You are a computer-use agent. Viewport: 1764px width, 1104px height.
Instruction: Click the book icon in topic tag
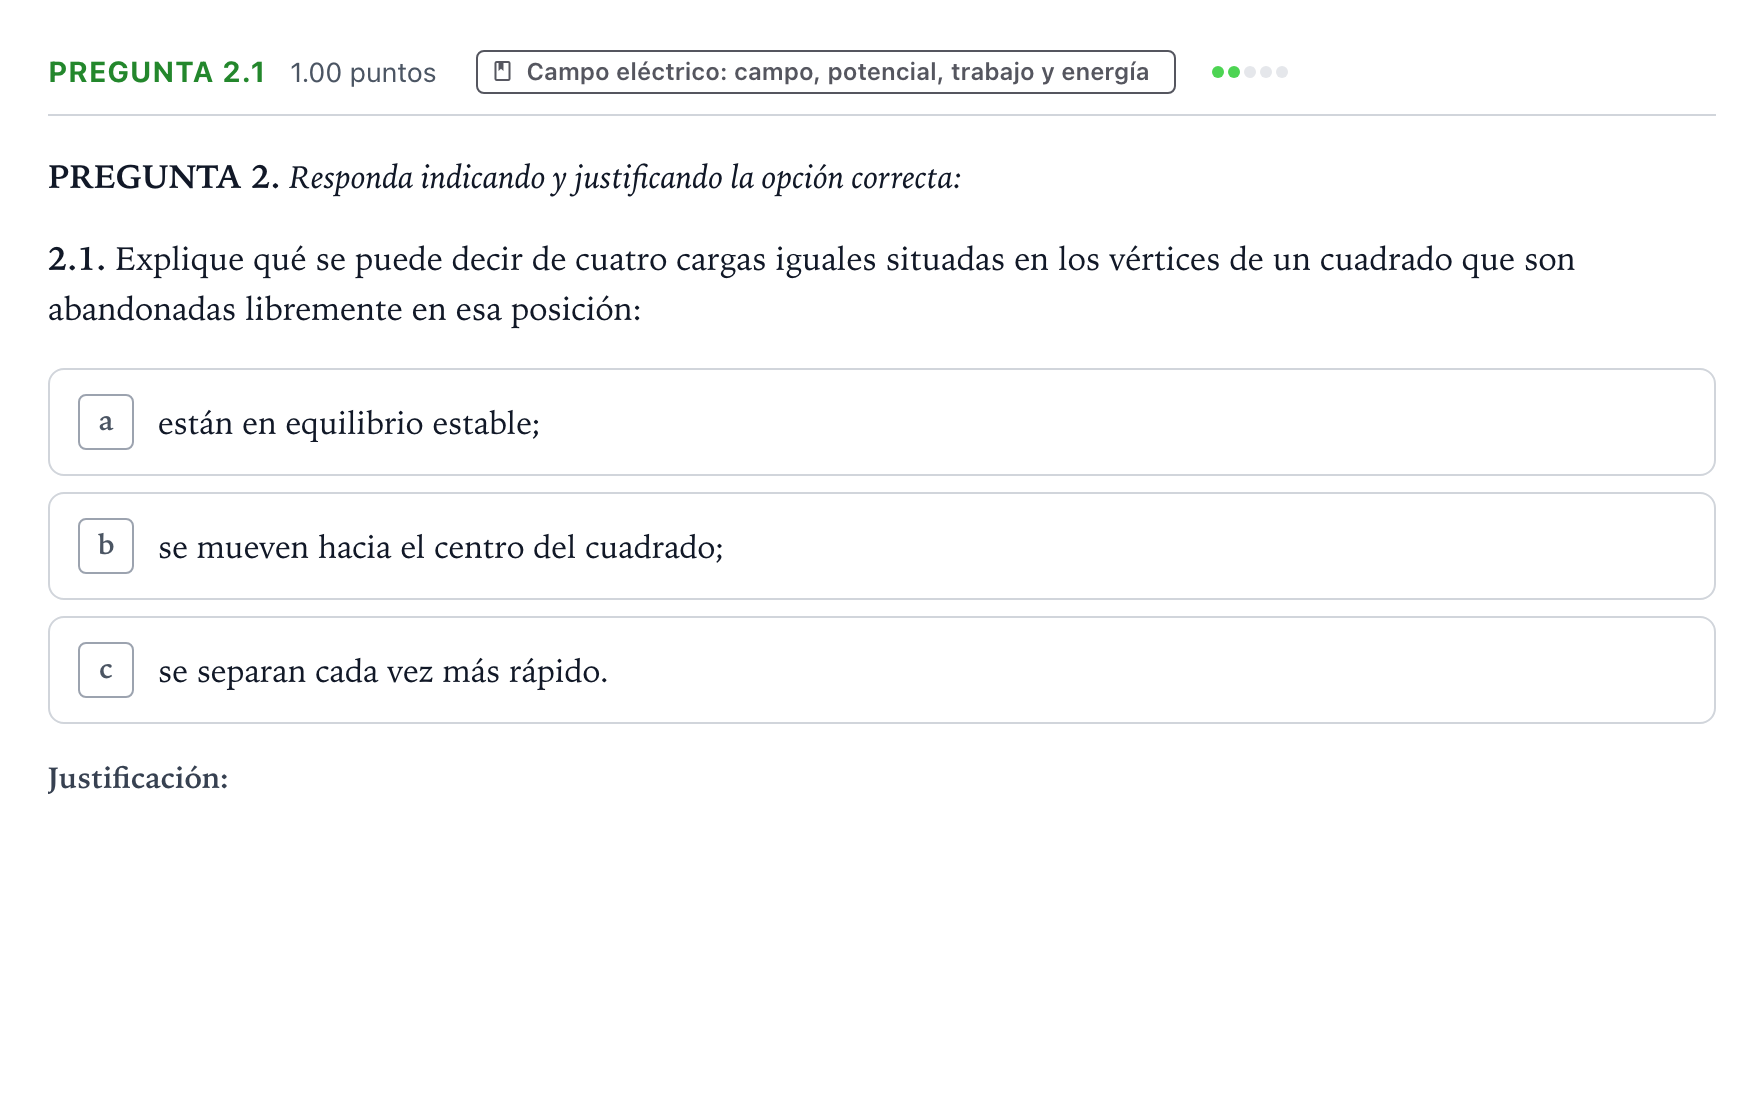(x=503, y=72)
